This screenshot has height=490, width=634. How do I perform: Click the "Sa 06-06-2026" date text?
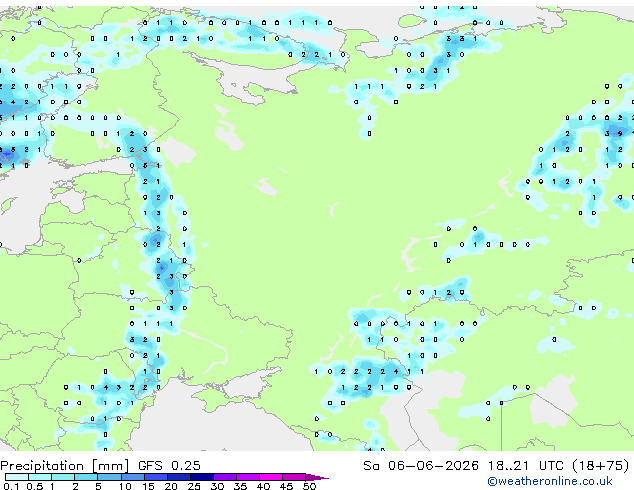421,466
